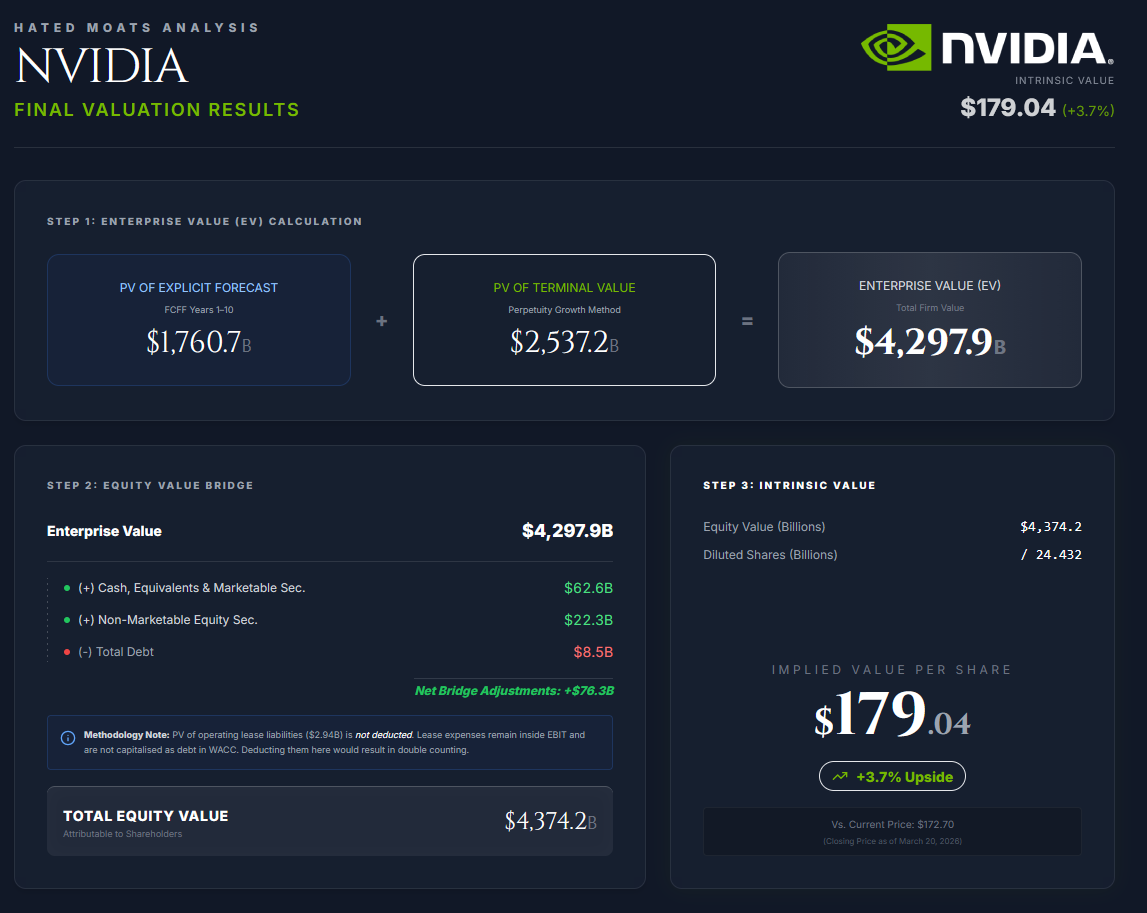Viewport: 1147px width, 913px height.
Task: Click the large $179.04 implied value per share
Action: click(x=892, y=714)
